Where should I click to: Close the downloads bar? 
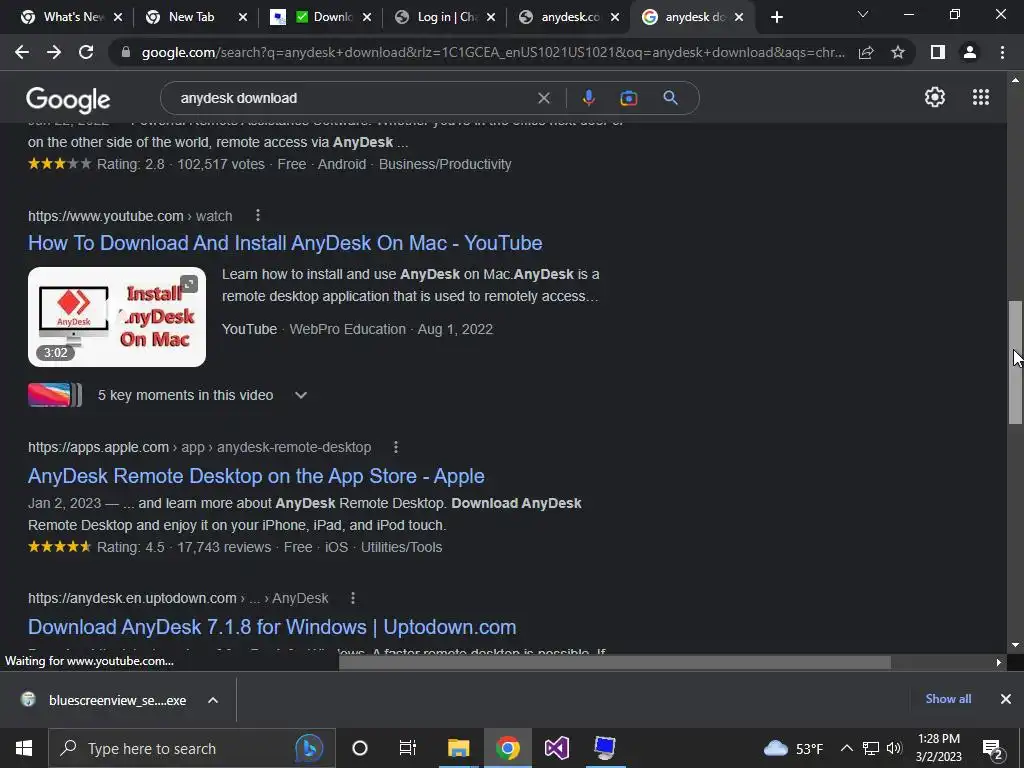tap(1006, 699)
